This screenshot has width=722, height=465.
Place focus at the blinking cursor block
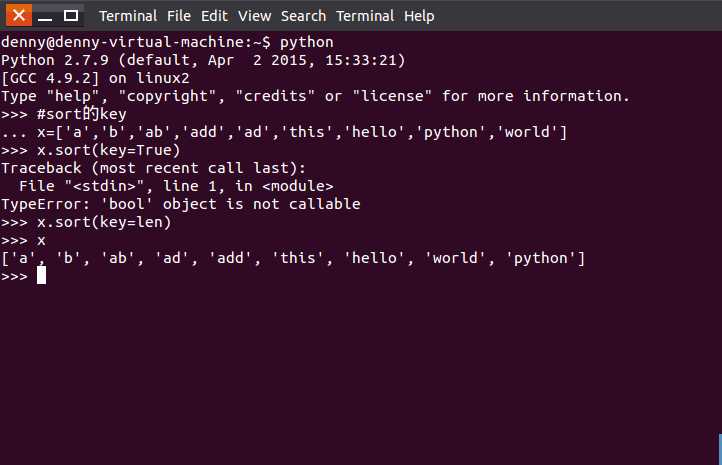41,276
